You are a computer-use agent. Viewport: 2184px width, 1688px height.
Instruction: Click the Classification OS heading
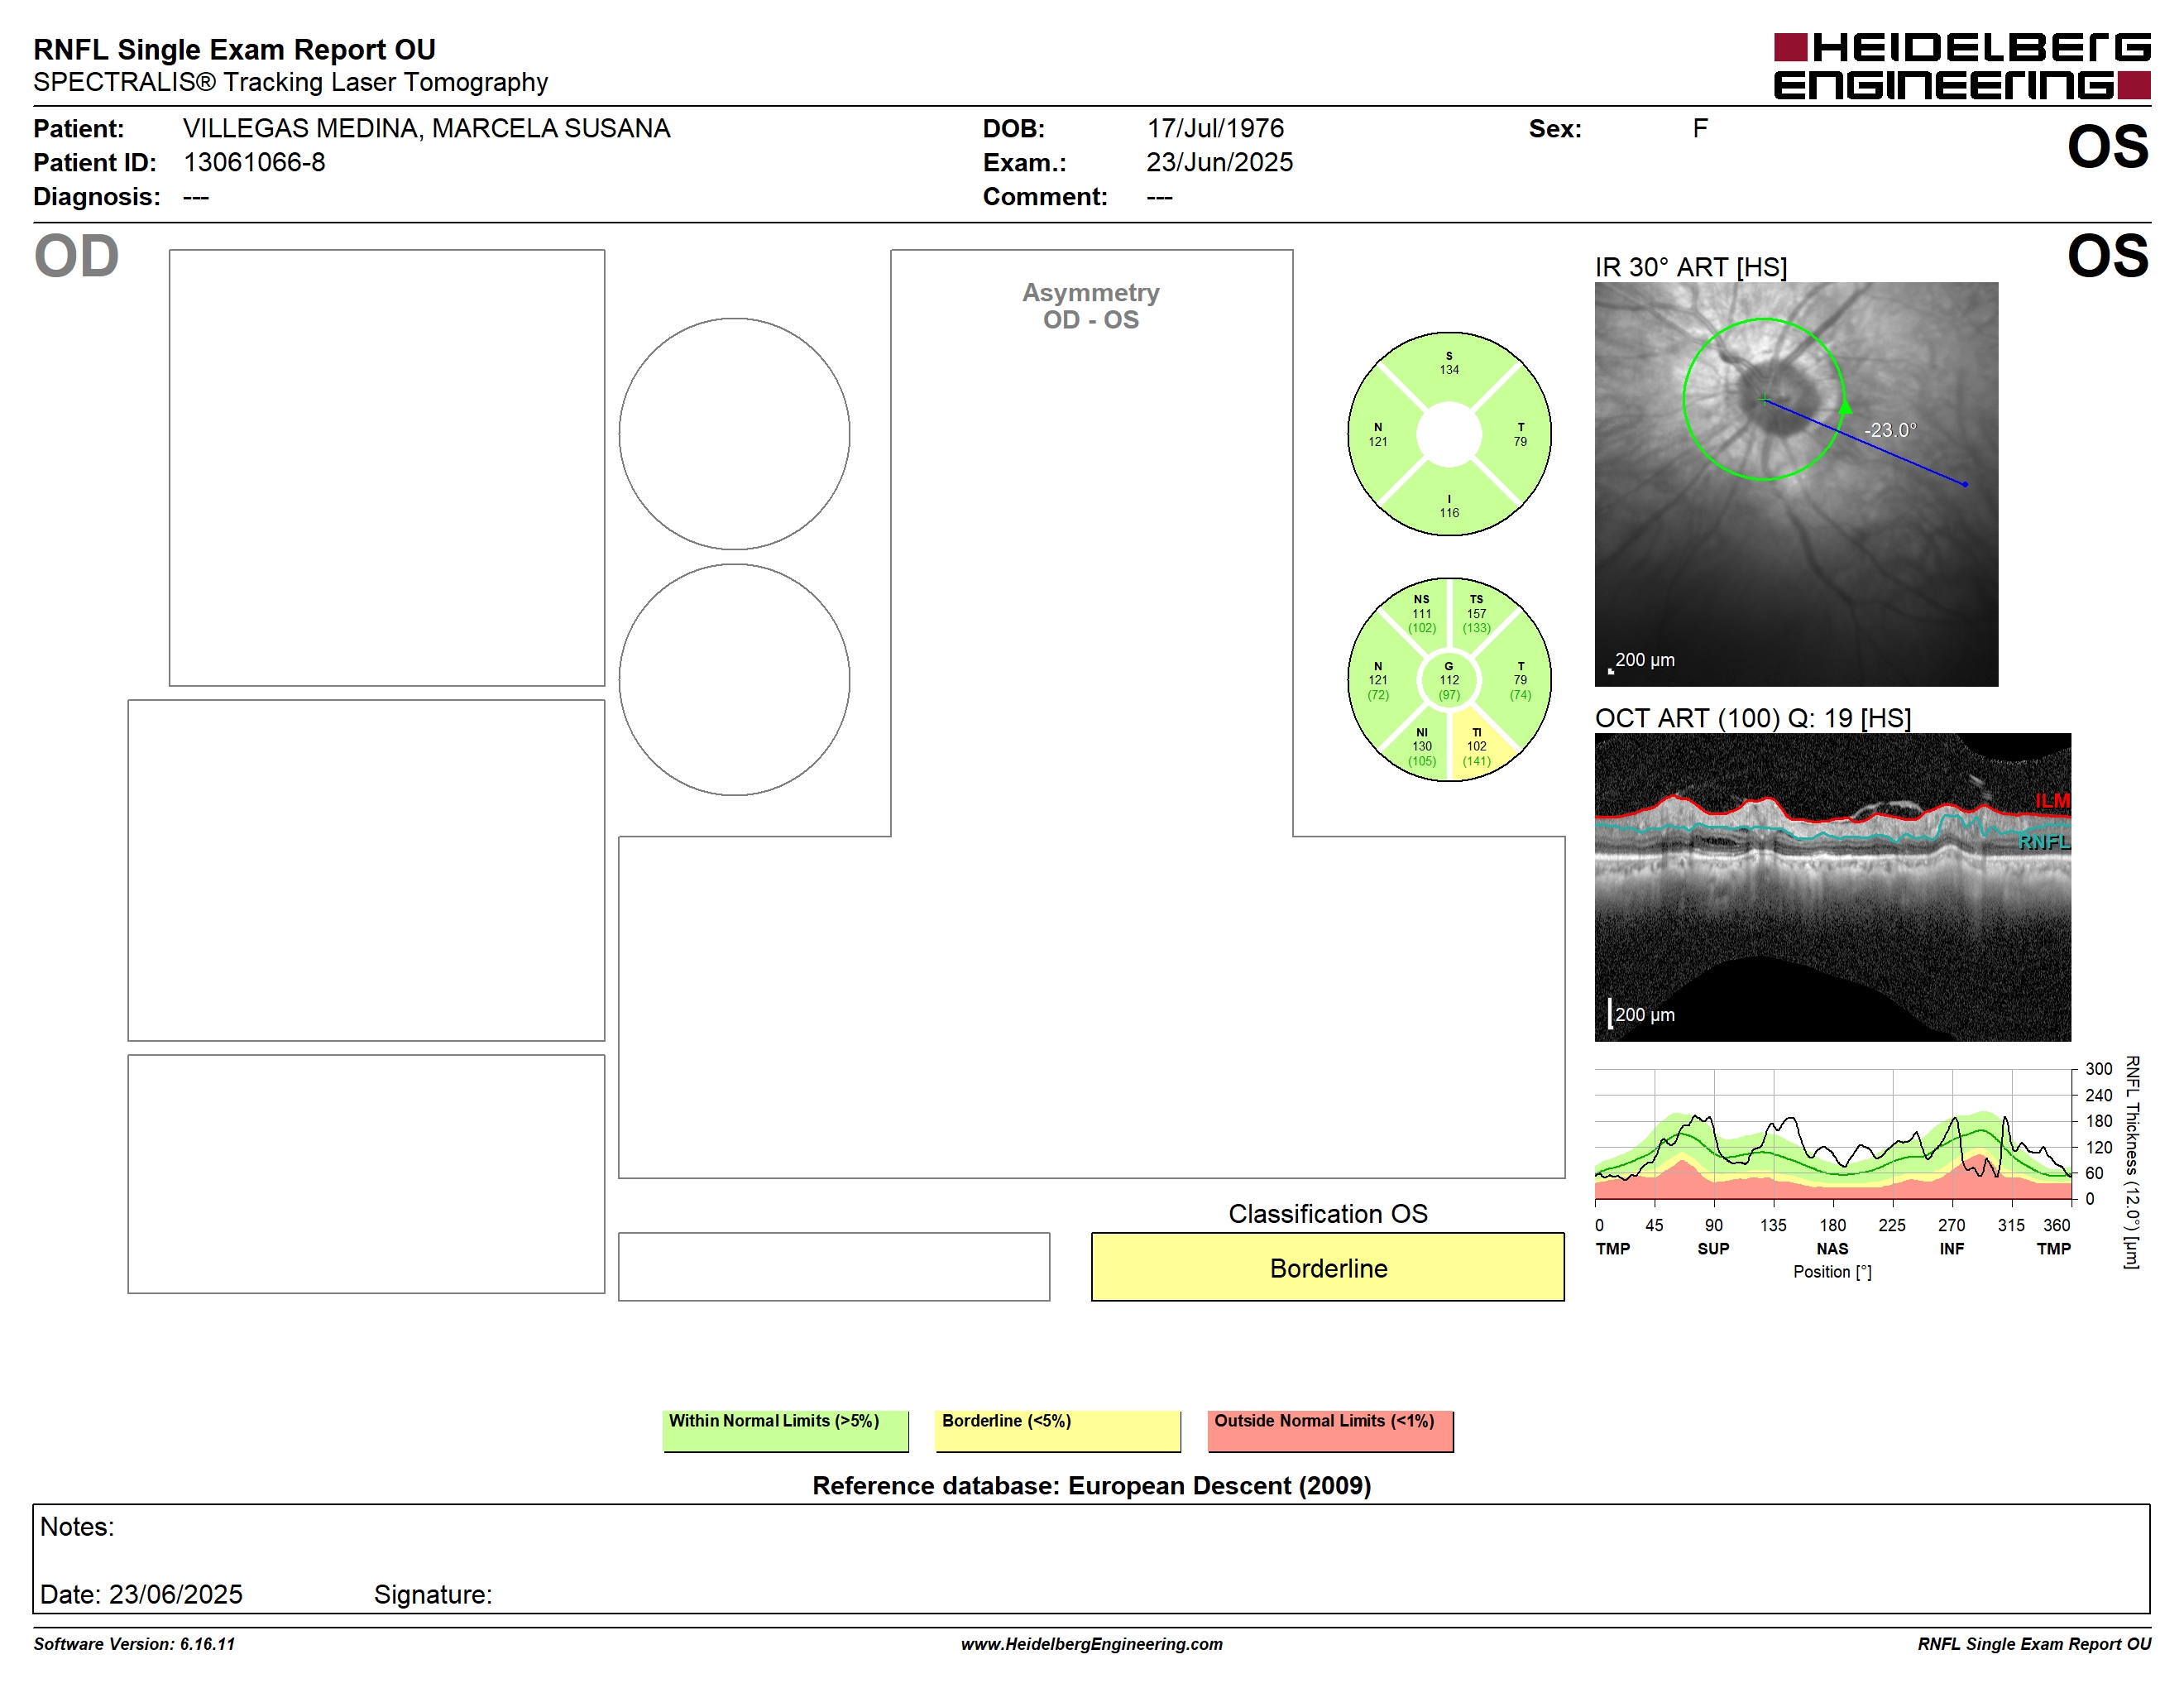[1327, 1213]
